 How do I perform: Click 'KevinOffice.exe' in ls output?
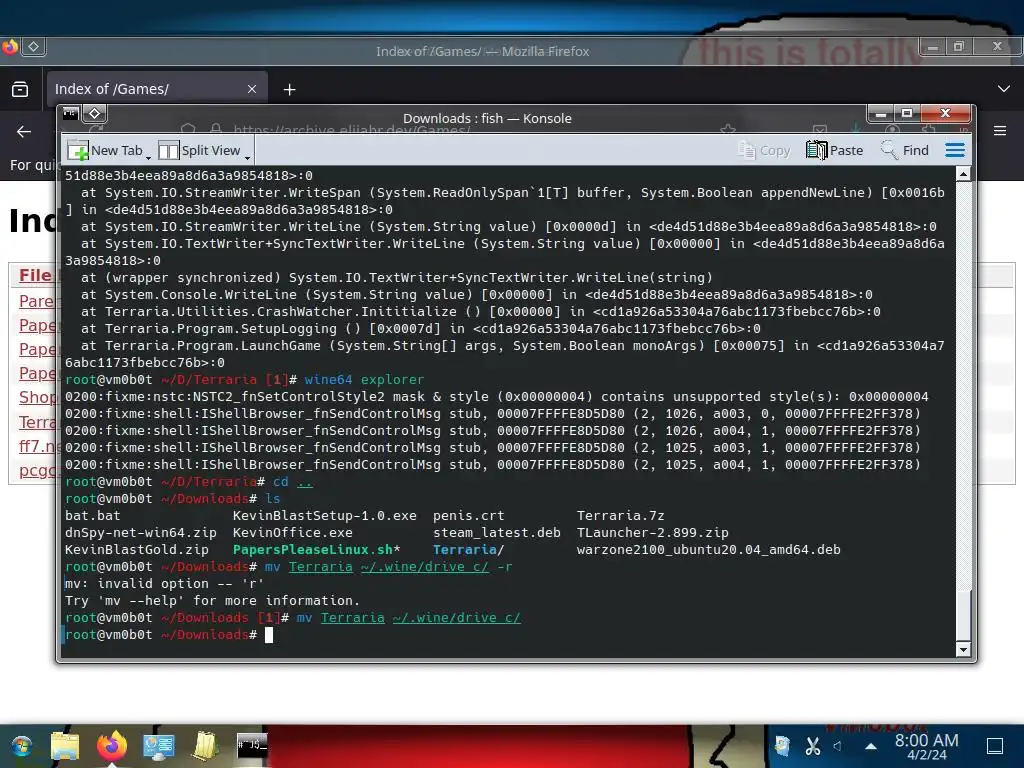(x=293, y=533)
